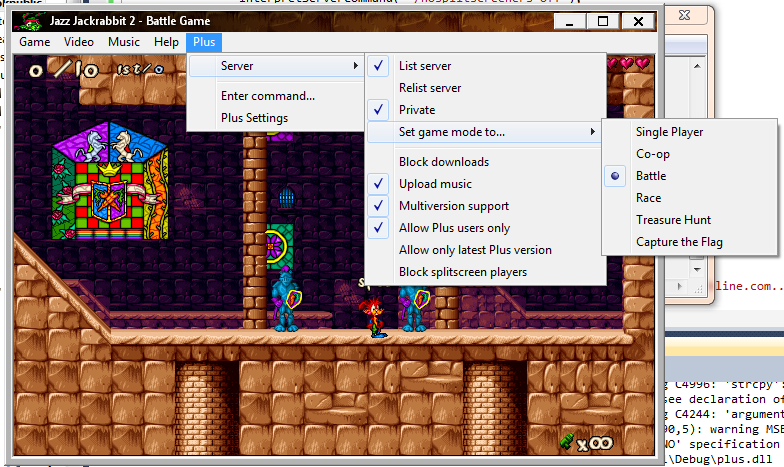Viewport: 784px width, 467px height.
Task: Switch game mode to Treasure Hunt
Action: point(673,220)
